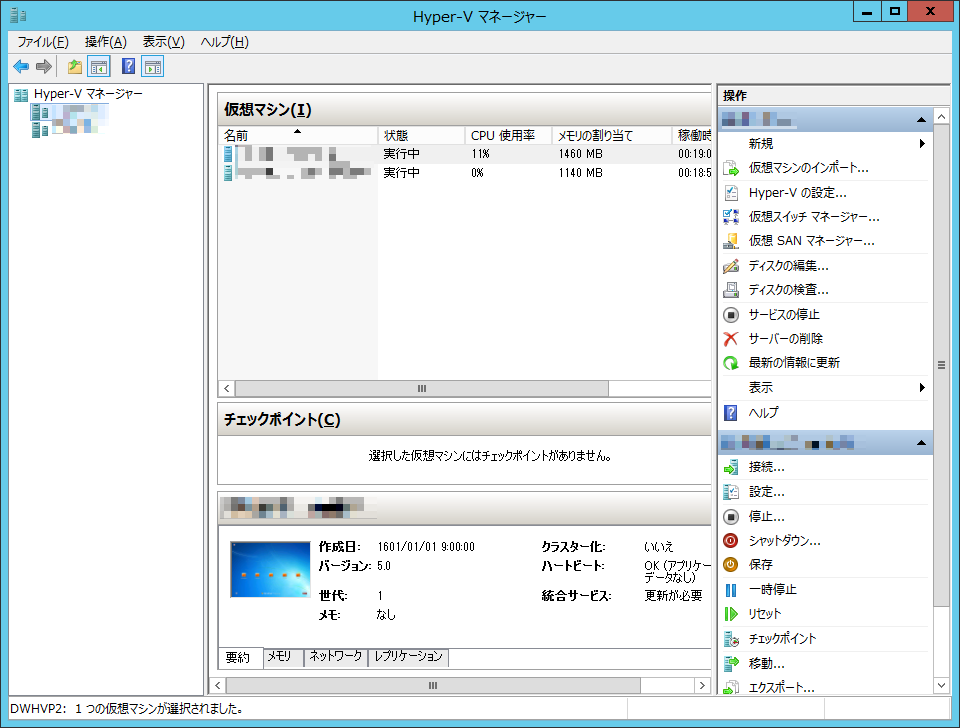This screenshot has height=728, width=960.
Task: Open the ヘルプ(H) menu
Action: [x=225, y=42]
